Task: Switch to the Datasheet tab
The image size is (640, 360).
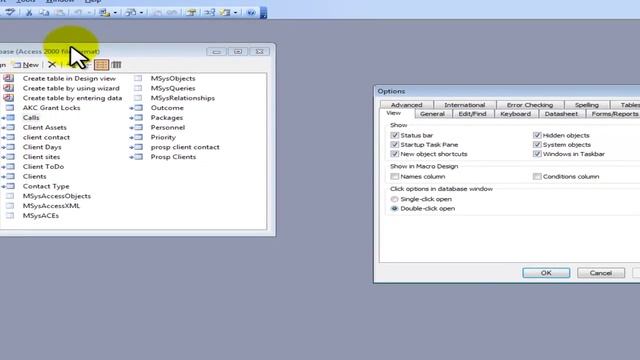Action: click(561, 114)
